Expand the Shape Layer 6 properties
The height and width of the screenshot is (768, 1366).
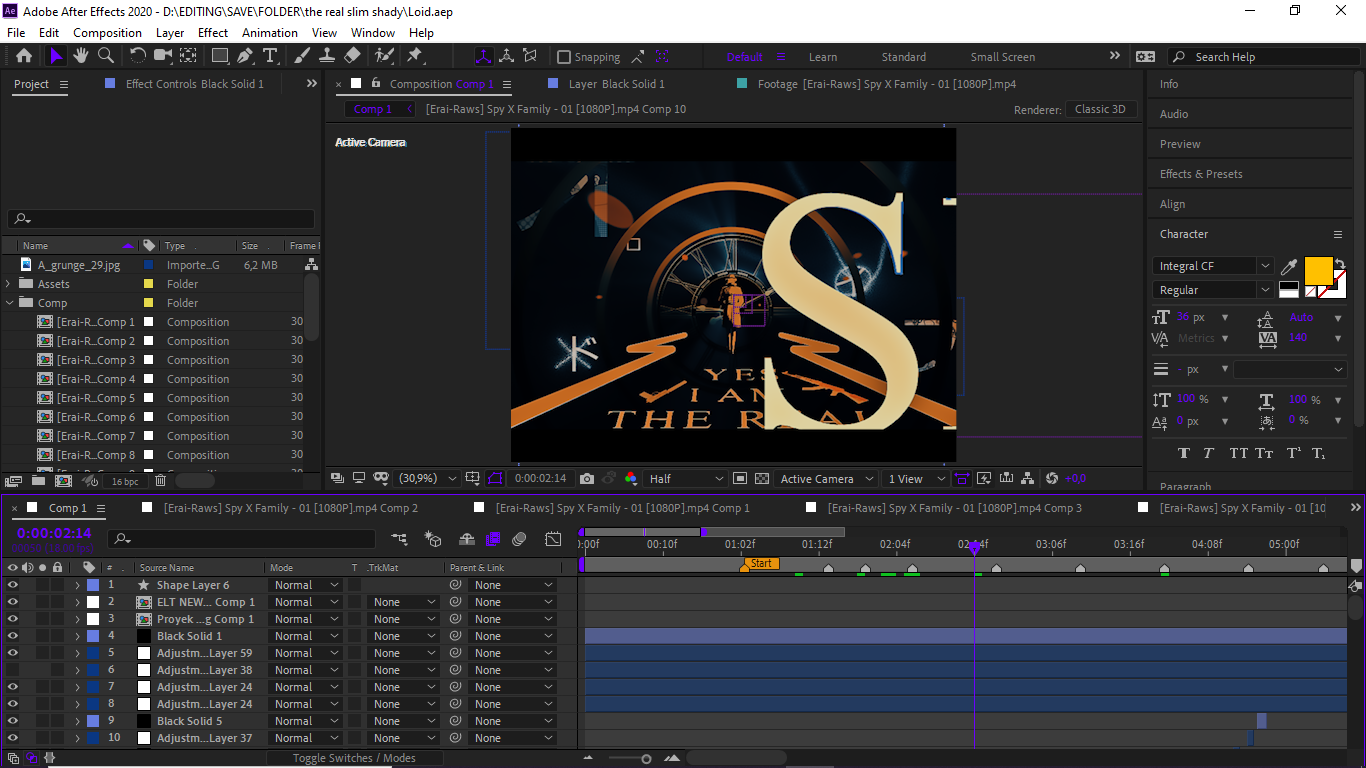point(77,585)
